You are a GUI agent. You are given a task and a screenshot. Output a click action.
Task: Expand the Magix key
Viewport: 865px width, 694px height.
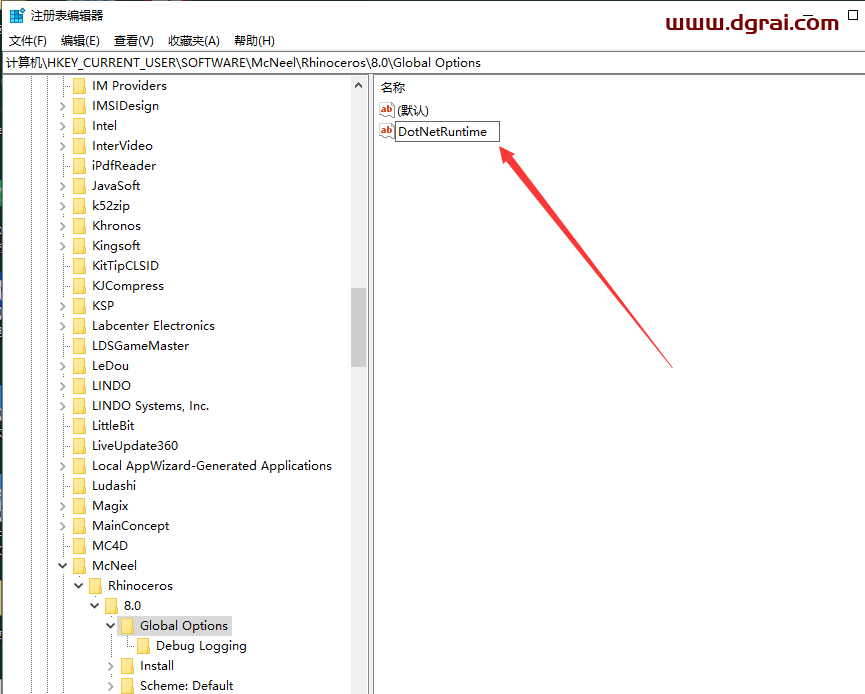tap(62, 506)
